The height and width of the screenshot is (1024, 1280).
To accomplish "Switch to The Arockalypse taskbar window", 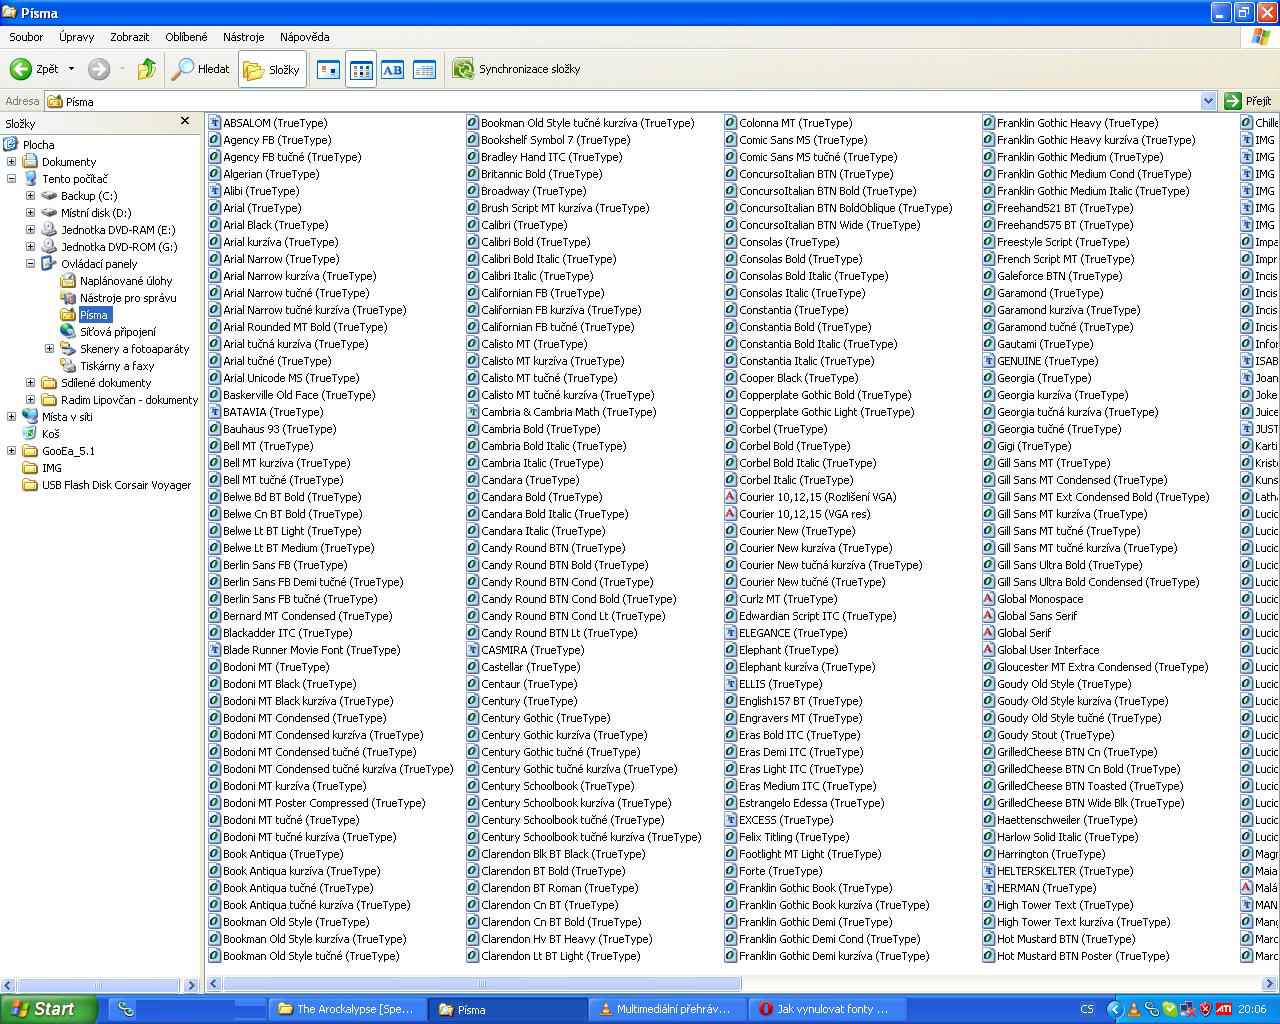I will 347,1009.
